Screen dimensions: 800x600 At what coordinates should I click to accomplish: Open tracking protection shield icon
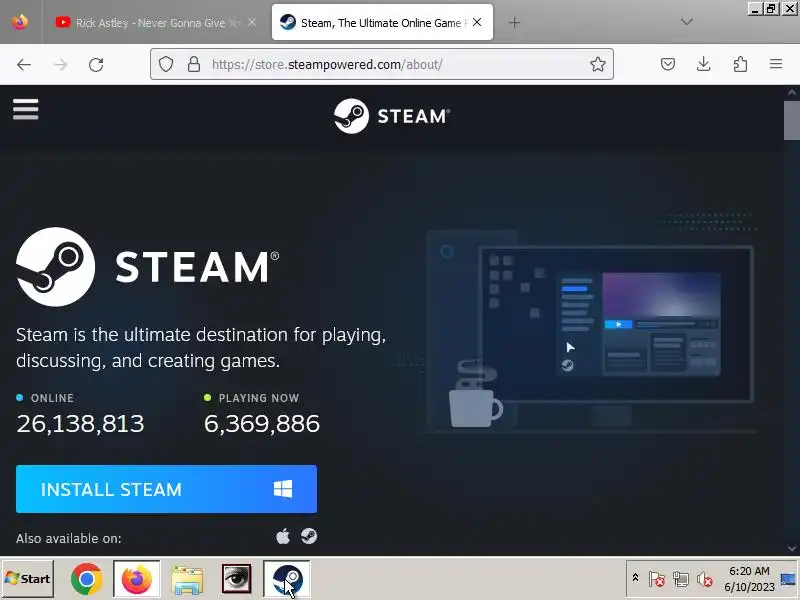tap(166, 64)
